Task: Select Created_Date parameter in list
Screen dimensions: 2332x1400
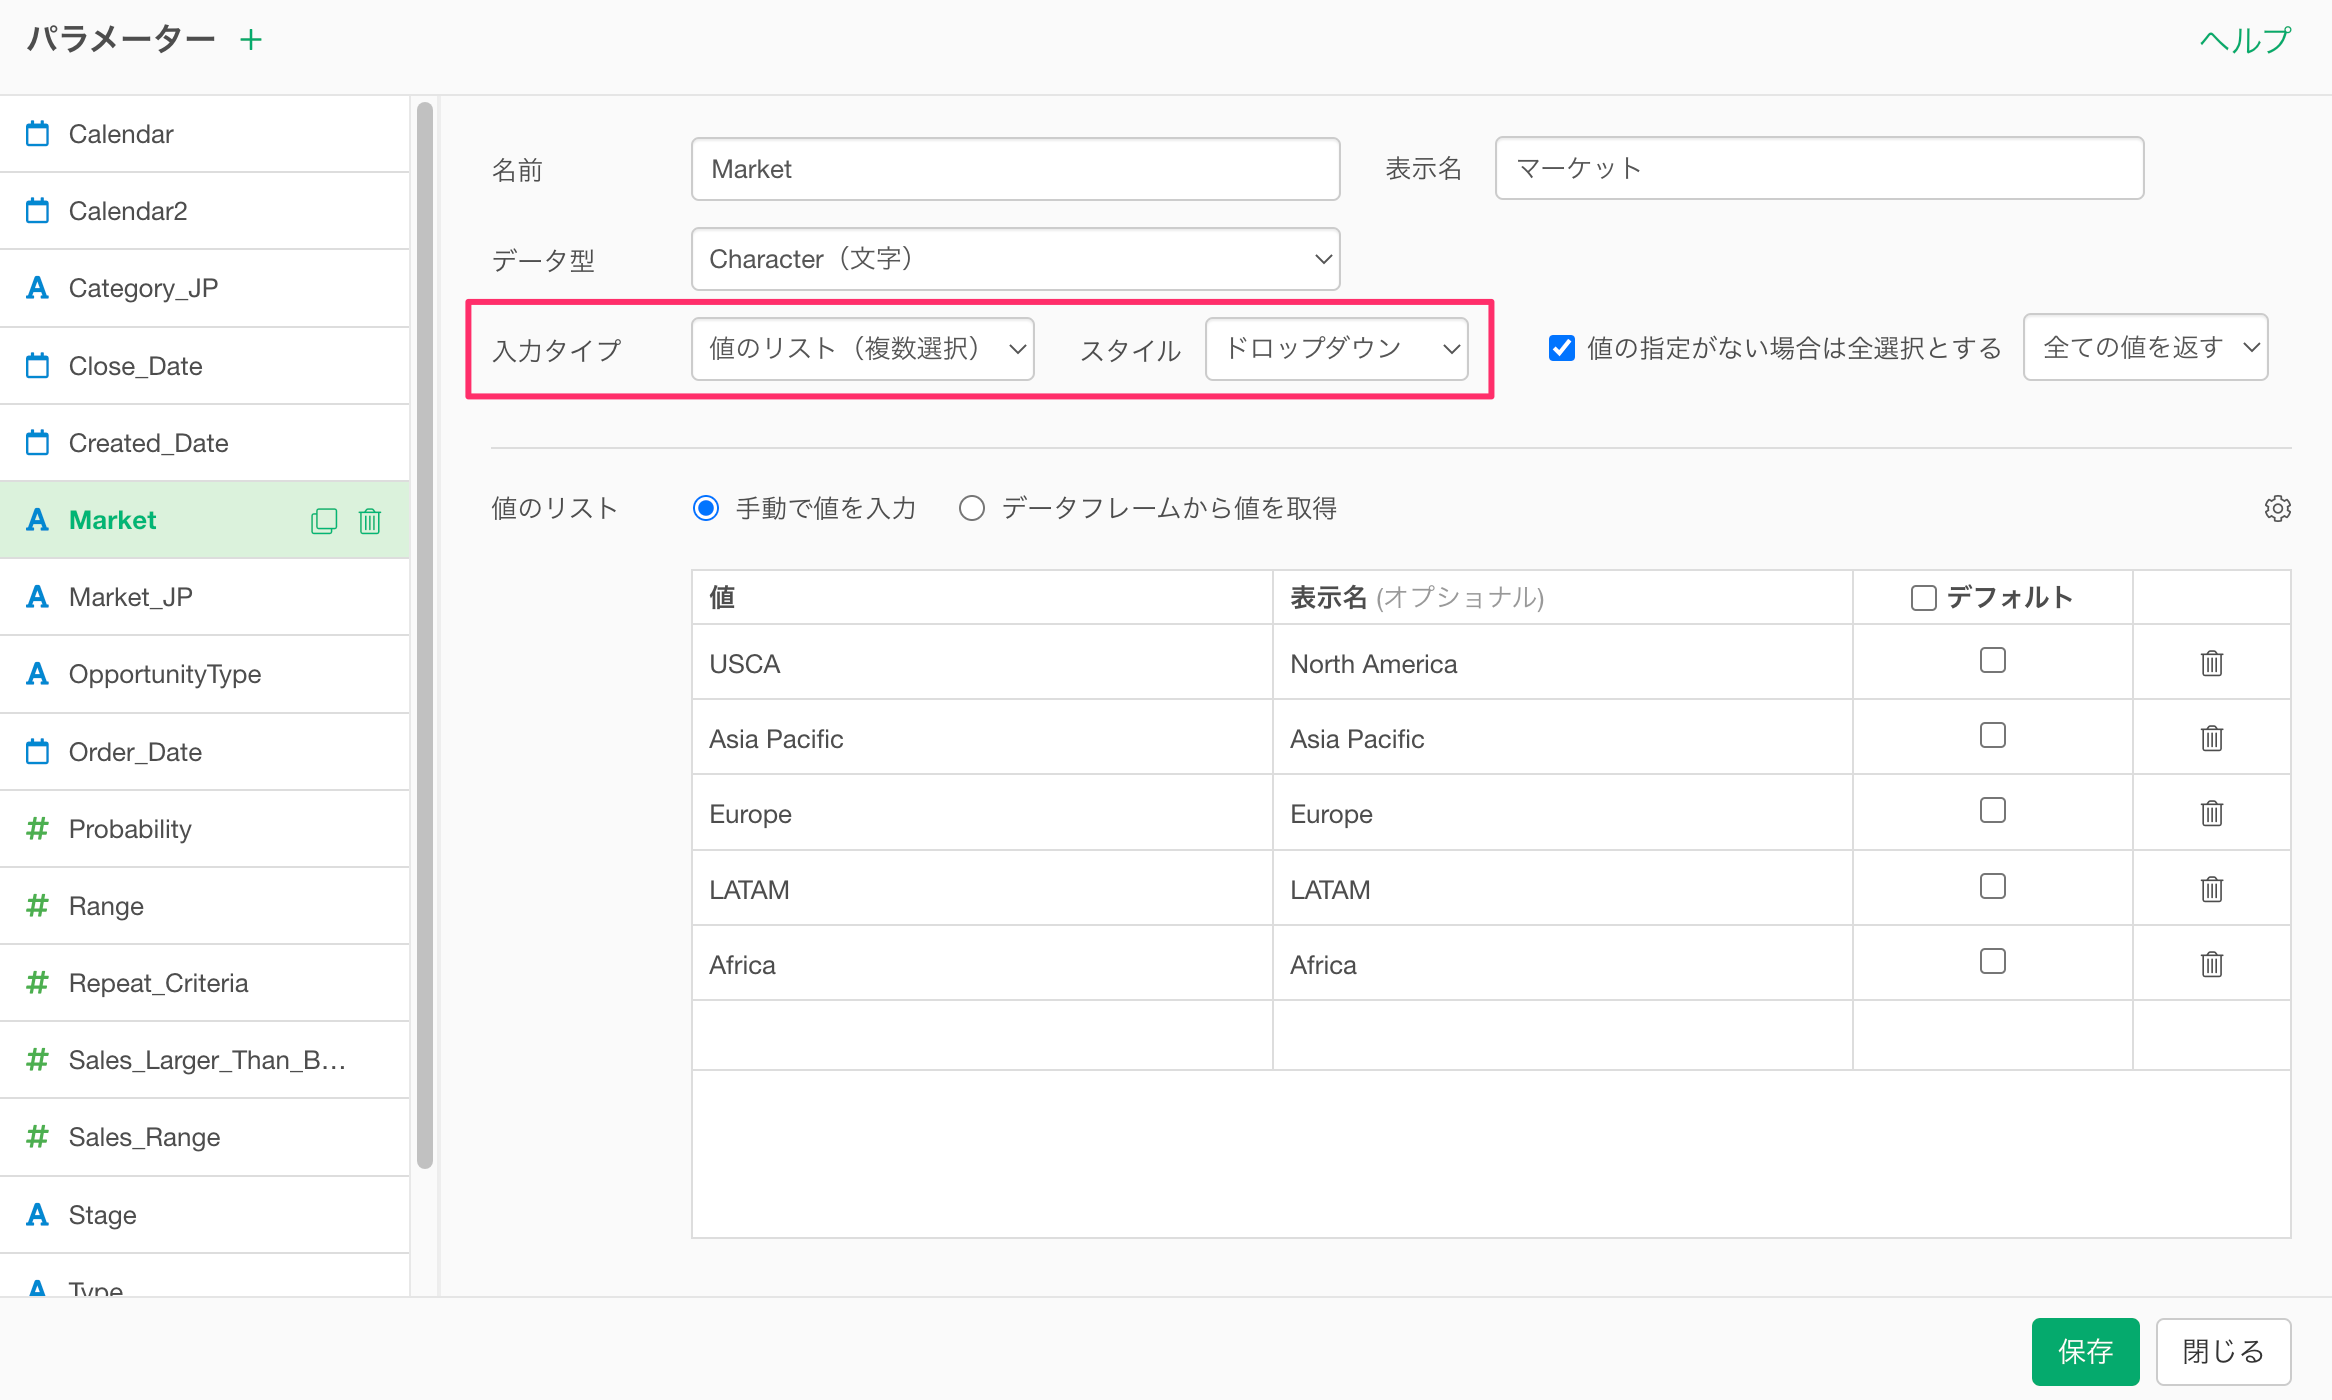Action: (x=204, y=443)
